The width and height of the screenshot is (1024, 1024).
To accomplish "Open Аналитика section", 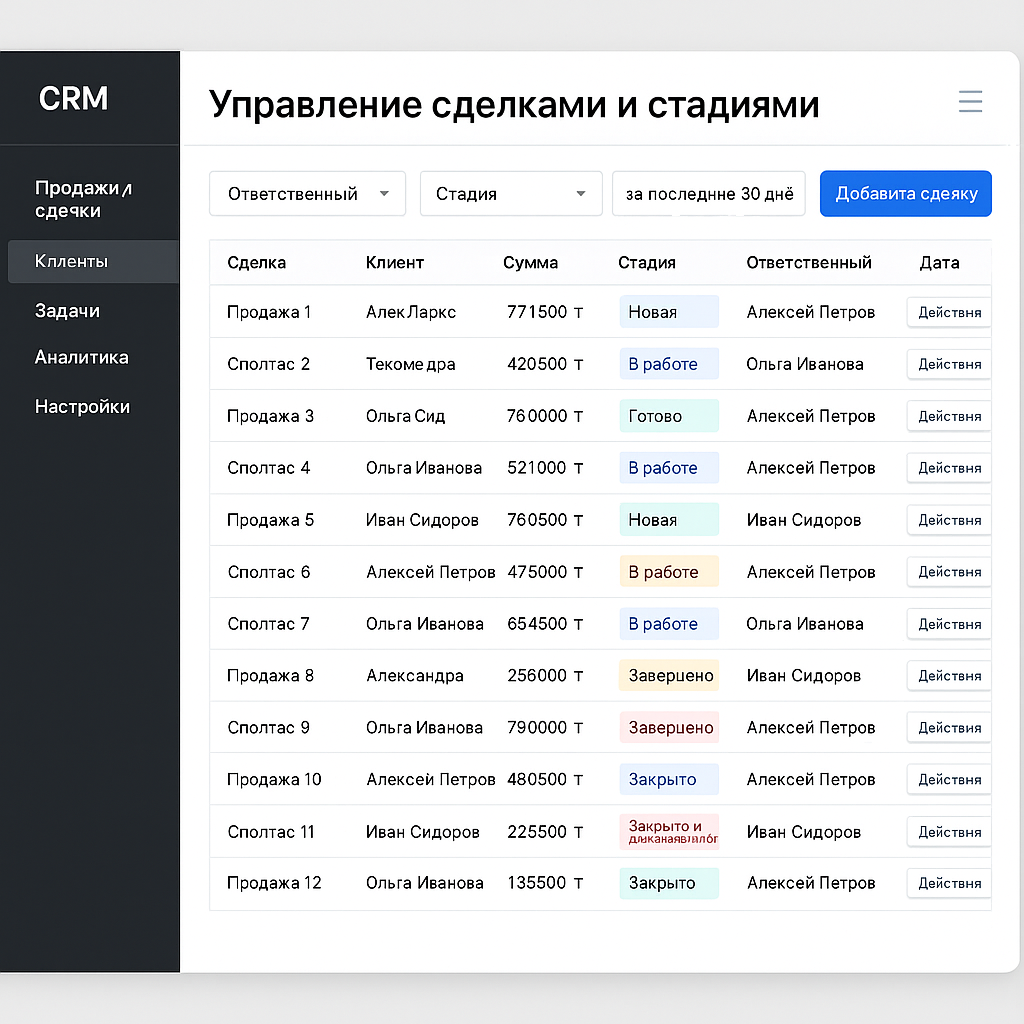I will pyautogui.click(x=82, y=357).
